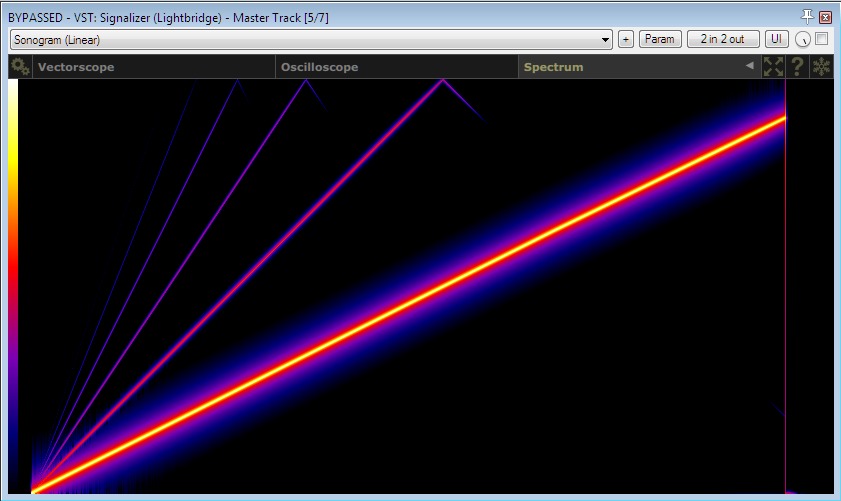The width and height of the screenshot is (841, 501).
Task: Expand the preset dropdown arrow
Action: click(x=605, y=40)
